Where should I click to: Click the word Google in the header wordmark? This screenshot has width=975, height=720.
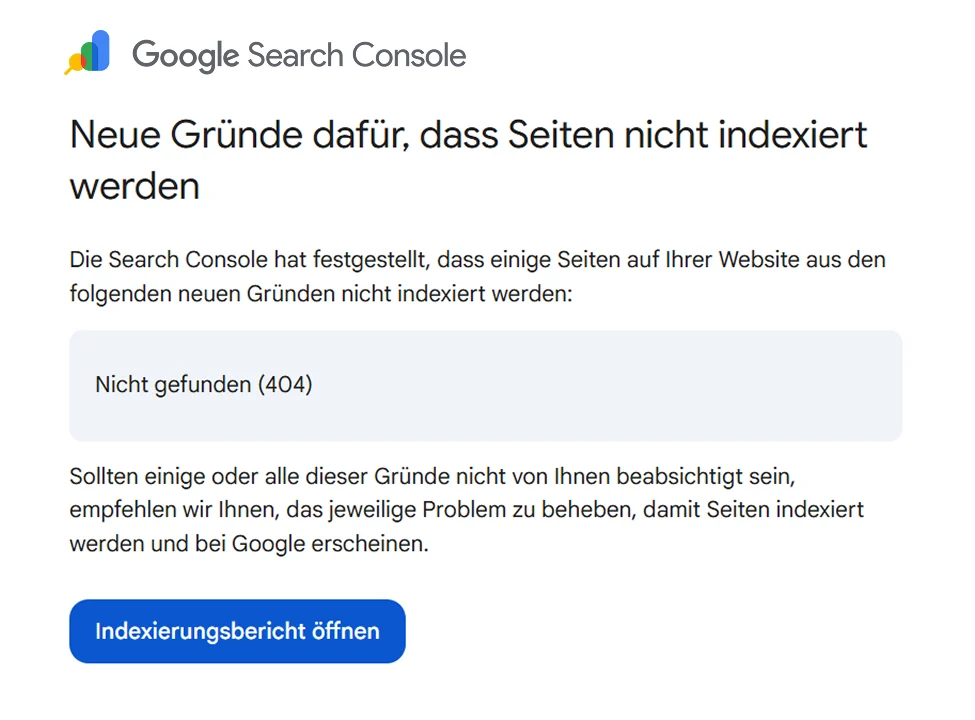pyautogui.click(x=184, y=55)
